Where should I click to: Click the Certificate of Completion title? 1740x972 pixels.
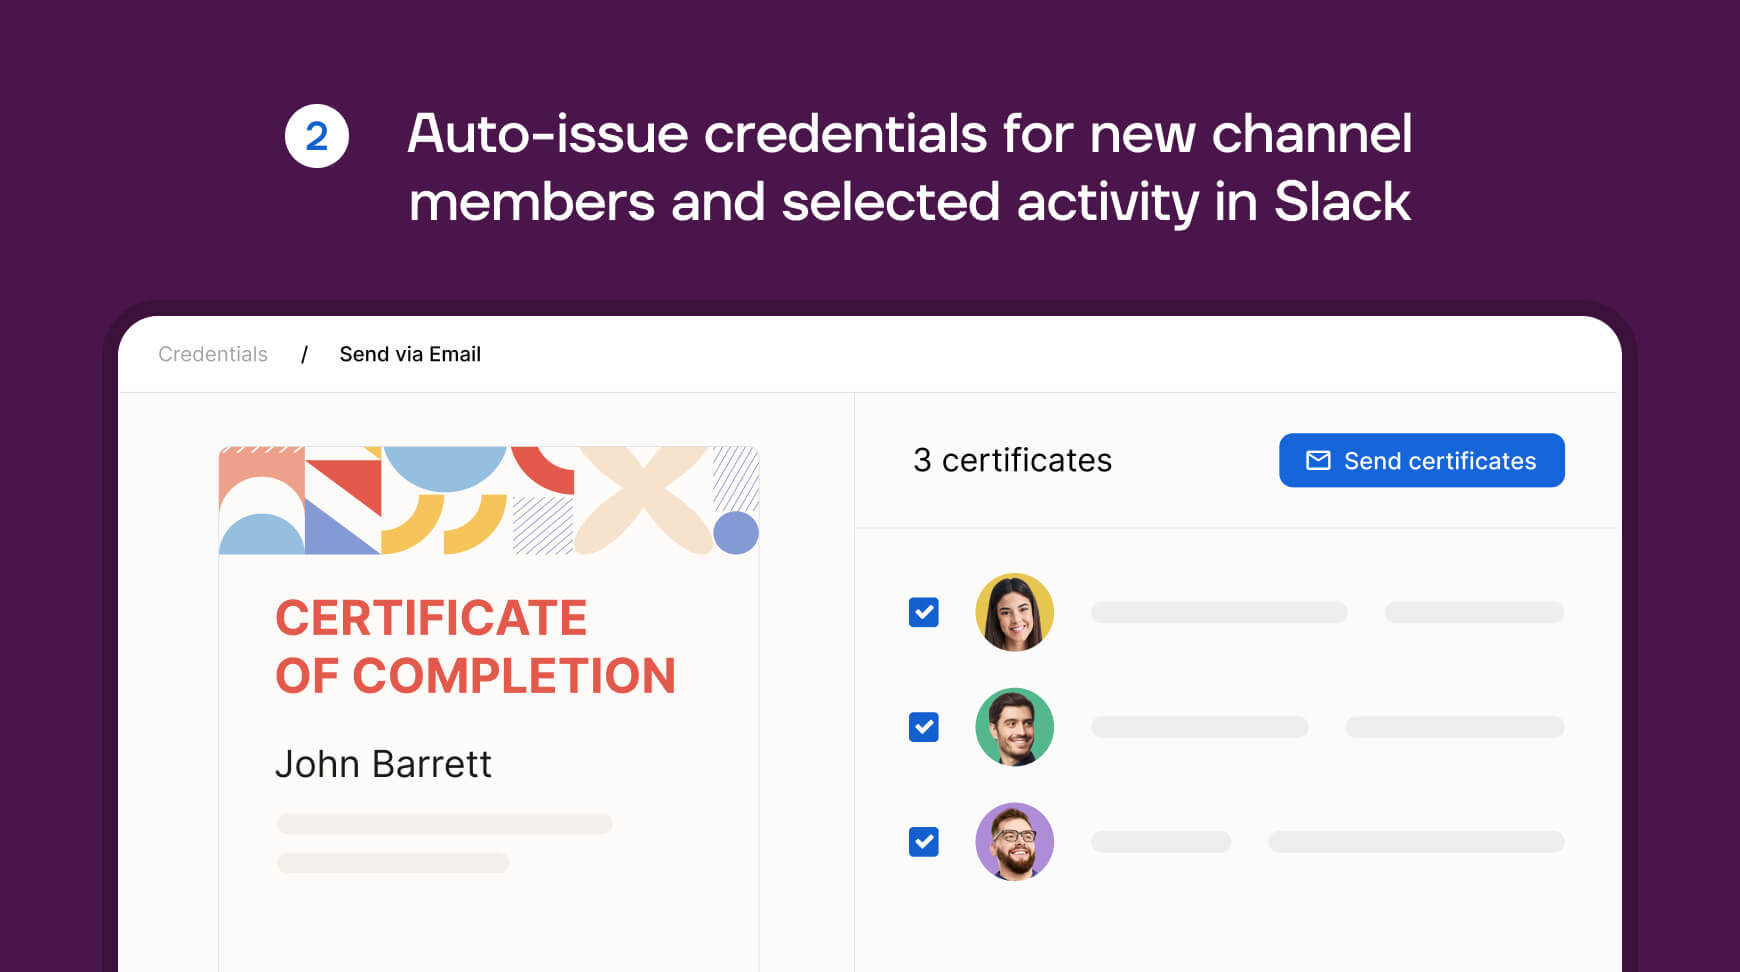coord(476,647)
